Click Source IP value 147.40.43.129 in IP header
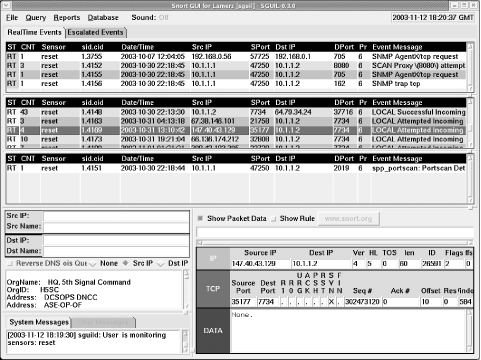Screen dimensions: 481x360 (260, 264)
